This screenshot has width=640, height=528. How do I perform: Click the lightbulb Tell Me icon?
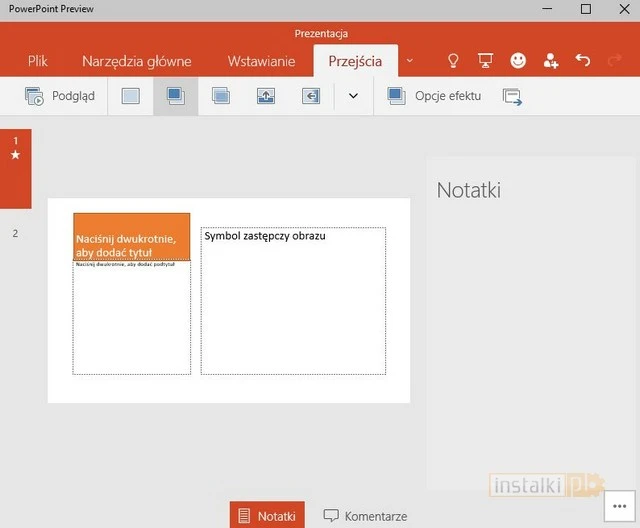(453, 61)
